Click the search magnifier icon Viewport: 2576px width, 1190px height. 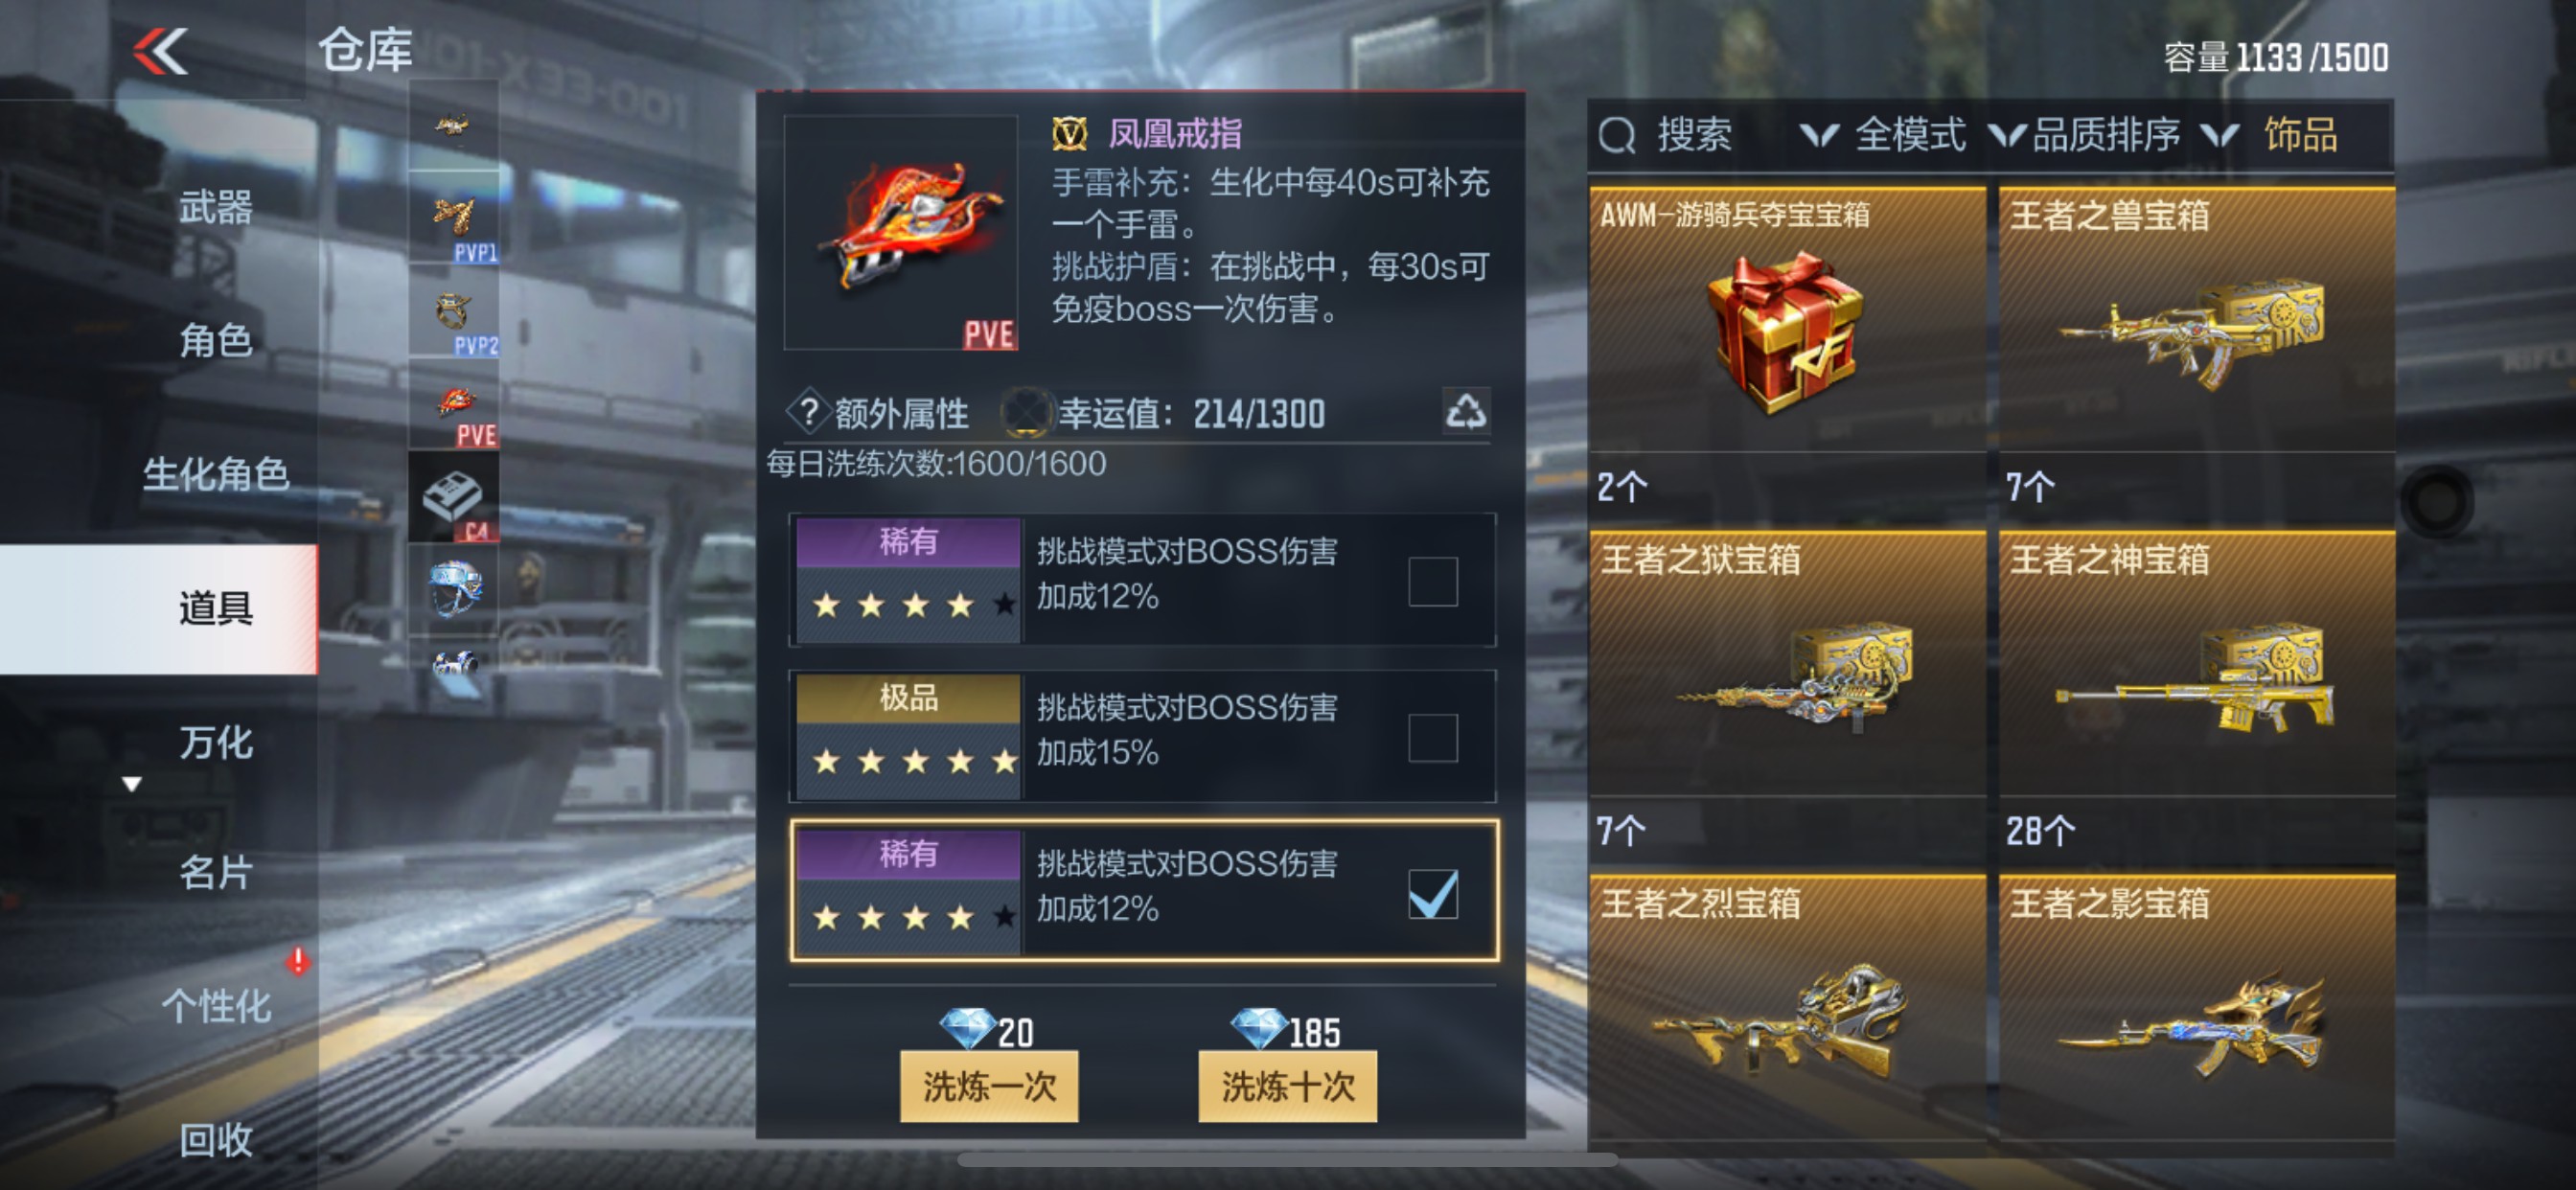(x=1617, y=135)
